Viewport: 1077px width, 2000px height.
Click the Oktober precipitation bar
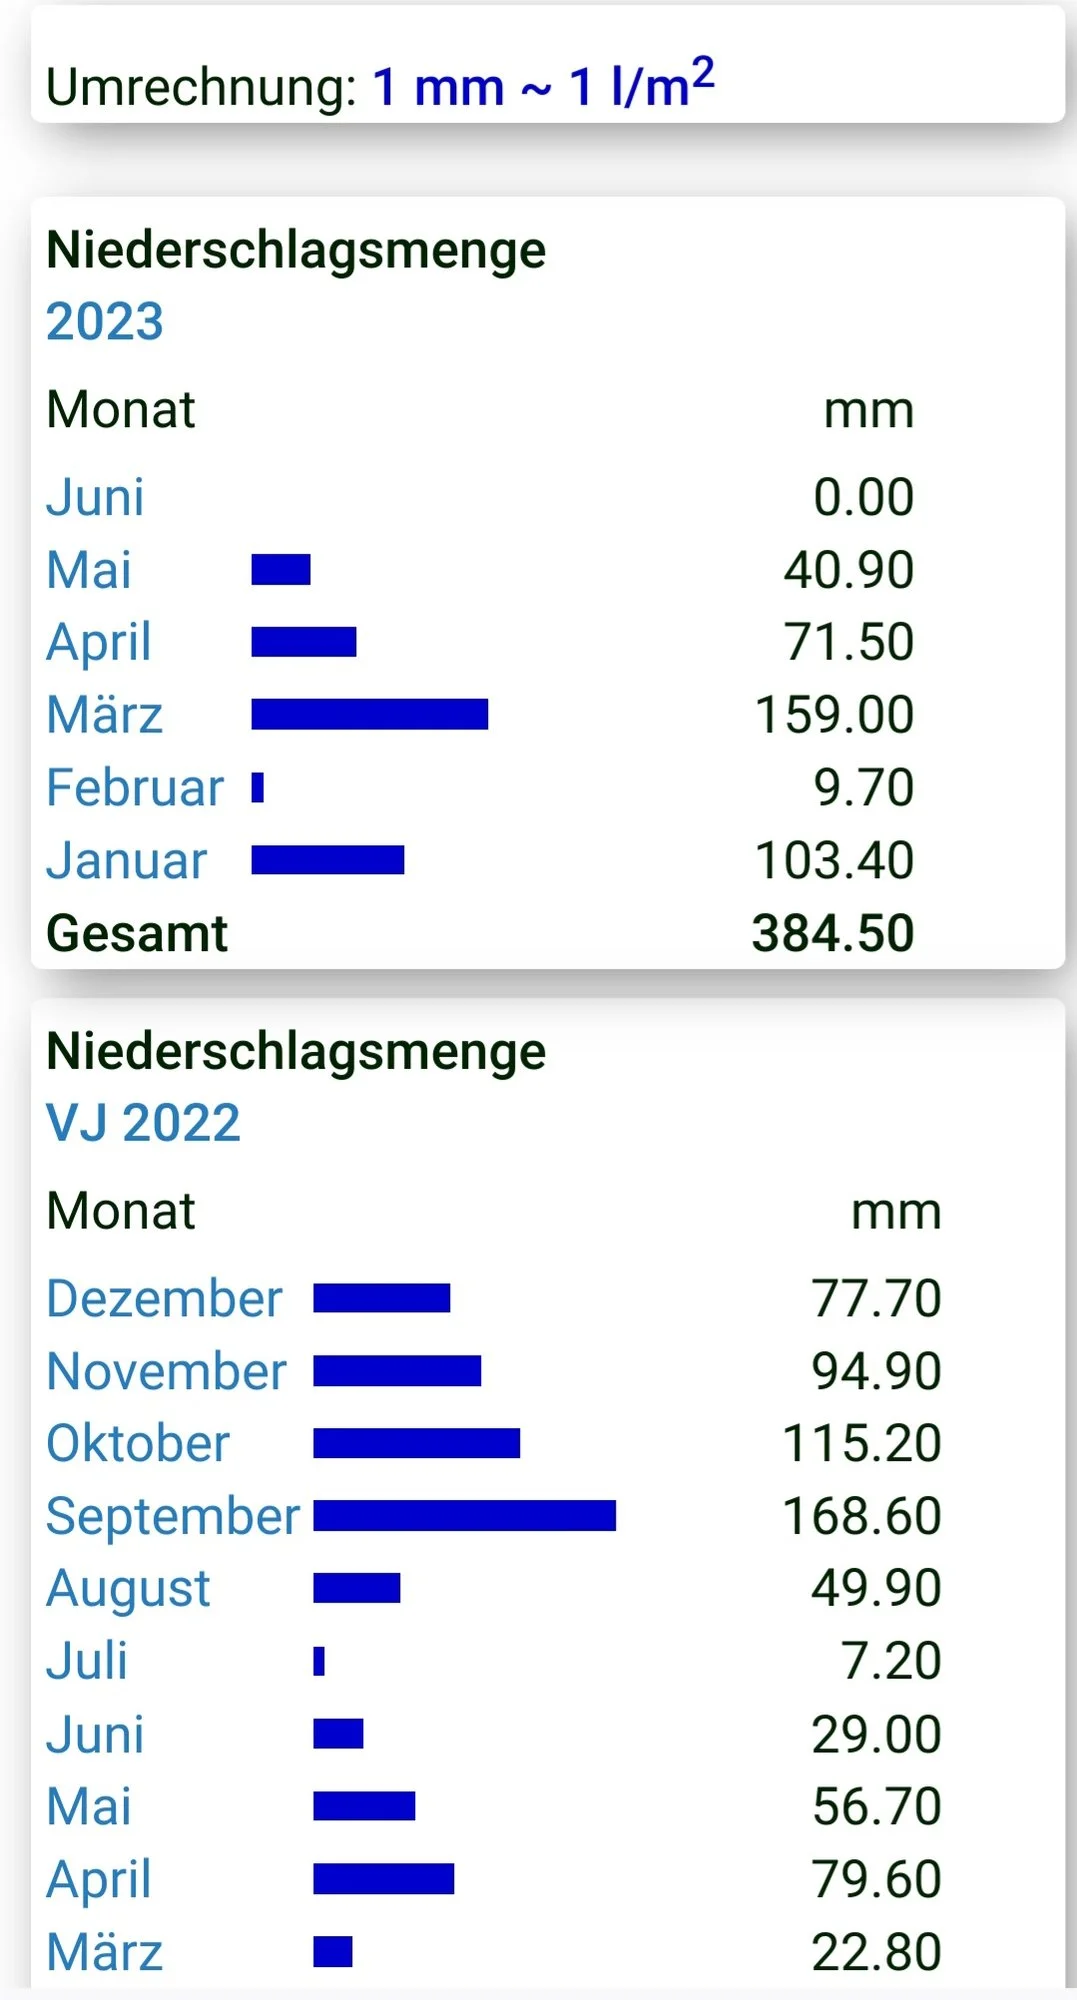coord(416,1443)
